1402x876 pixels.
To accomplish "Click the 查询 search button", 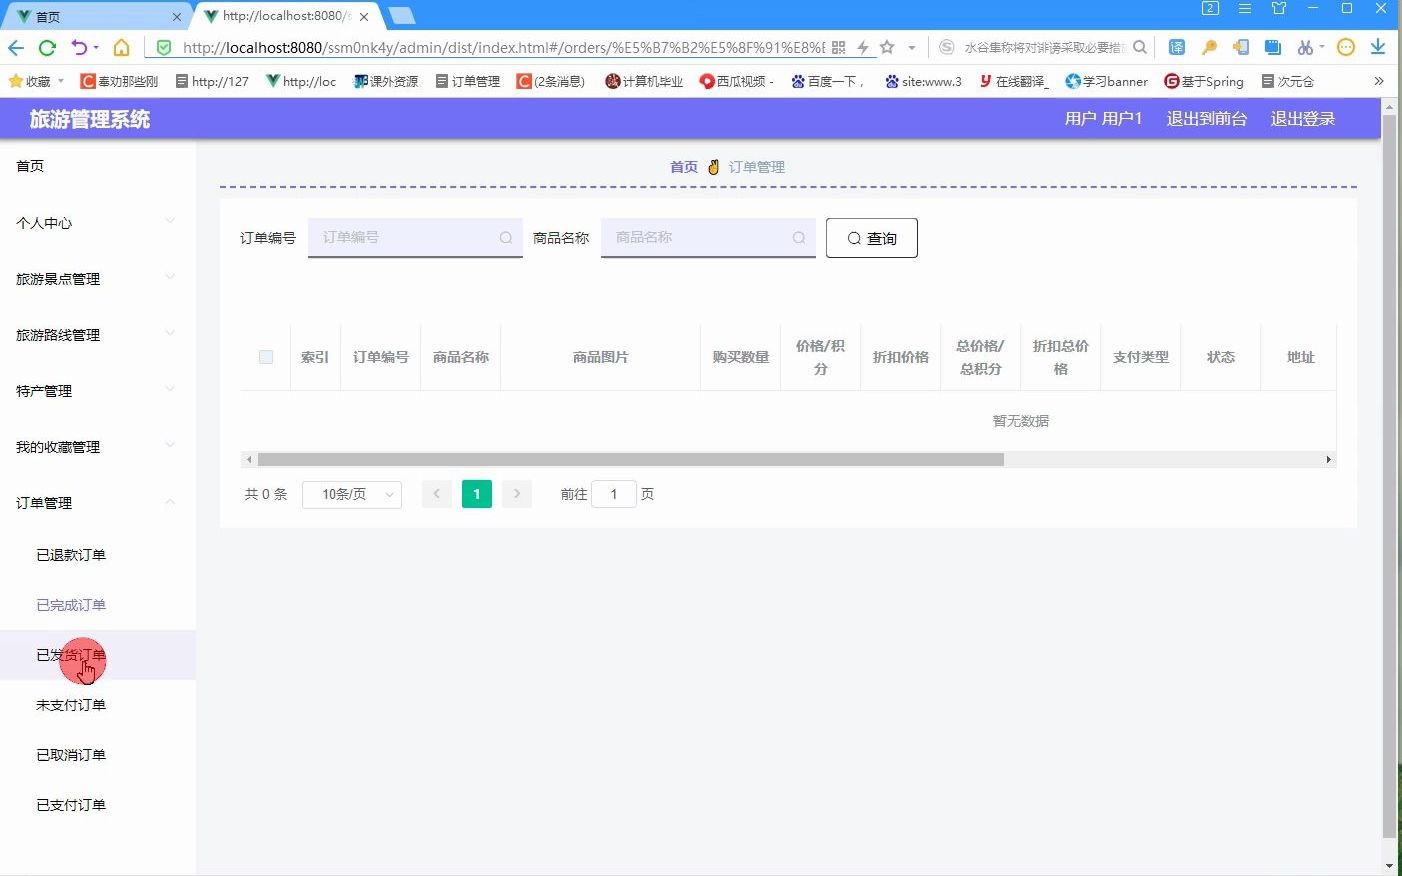I will [x=872, y=238].
